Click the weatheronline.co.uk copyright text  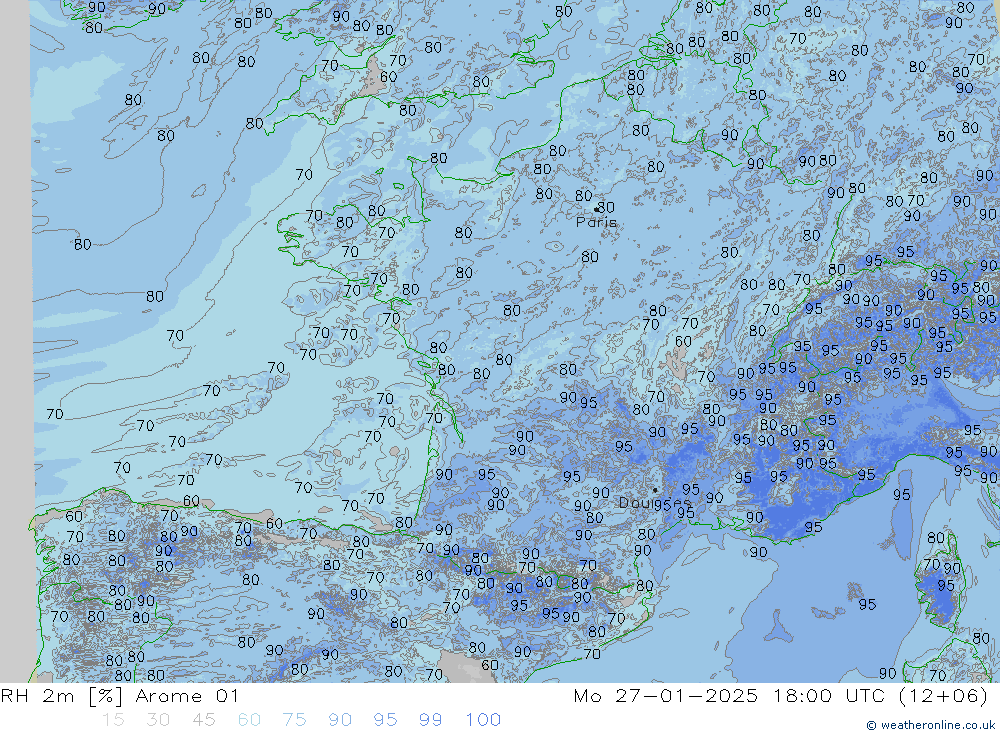[930, 725]
